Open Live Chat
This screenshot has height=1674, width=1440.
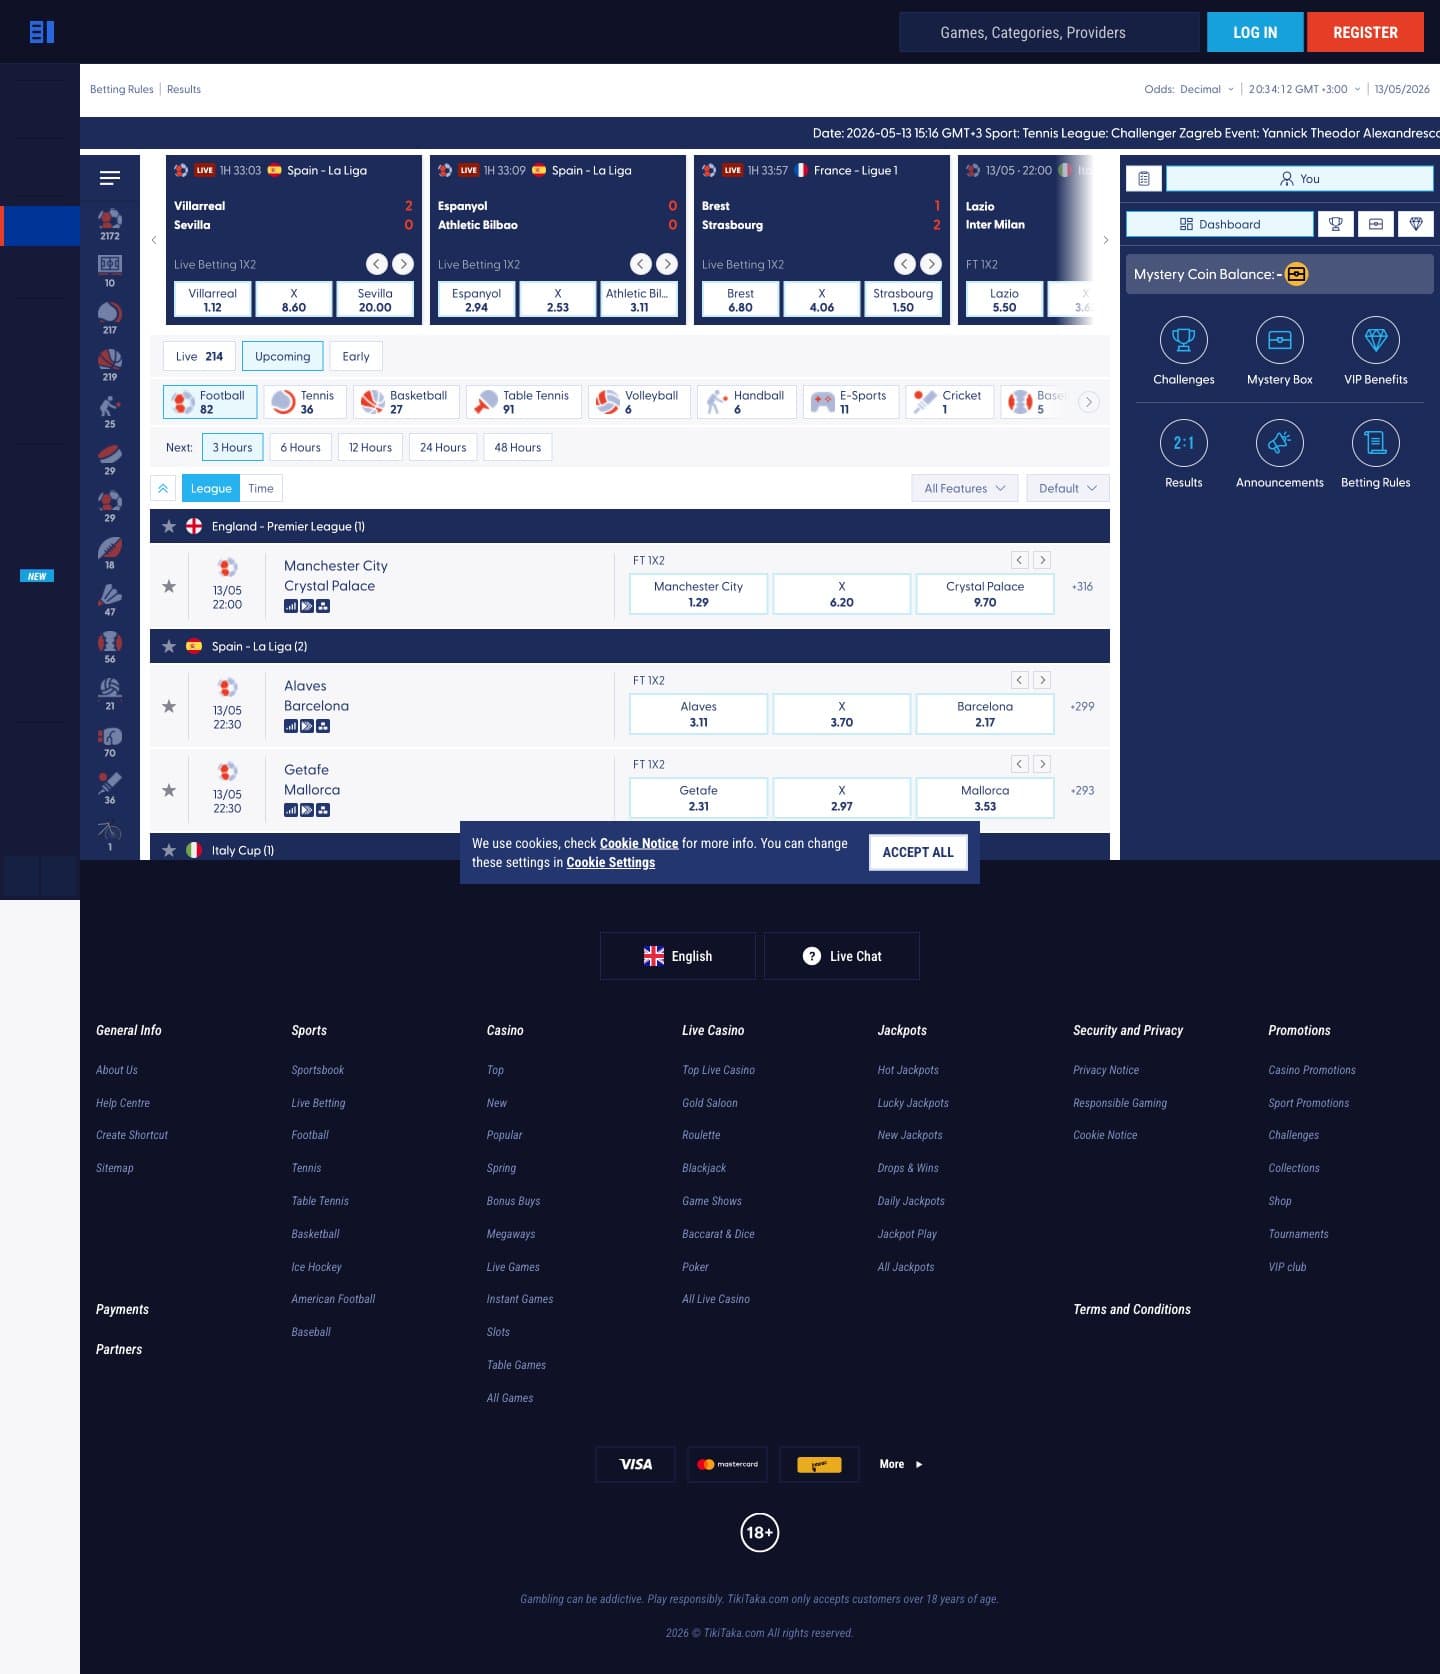[x=842, y=956]
